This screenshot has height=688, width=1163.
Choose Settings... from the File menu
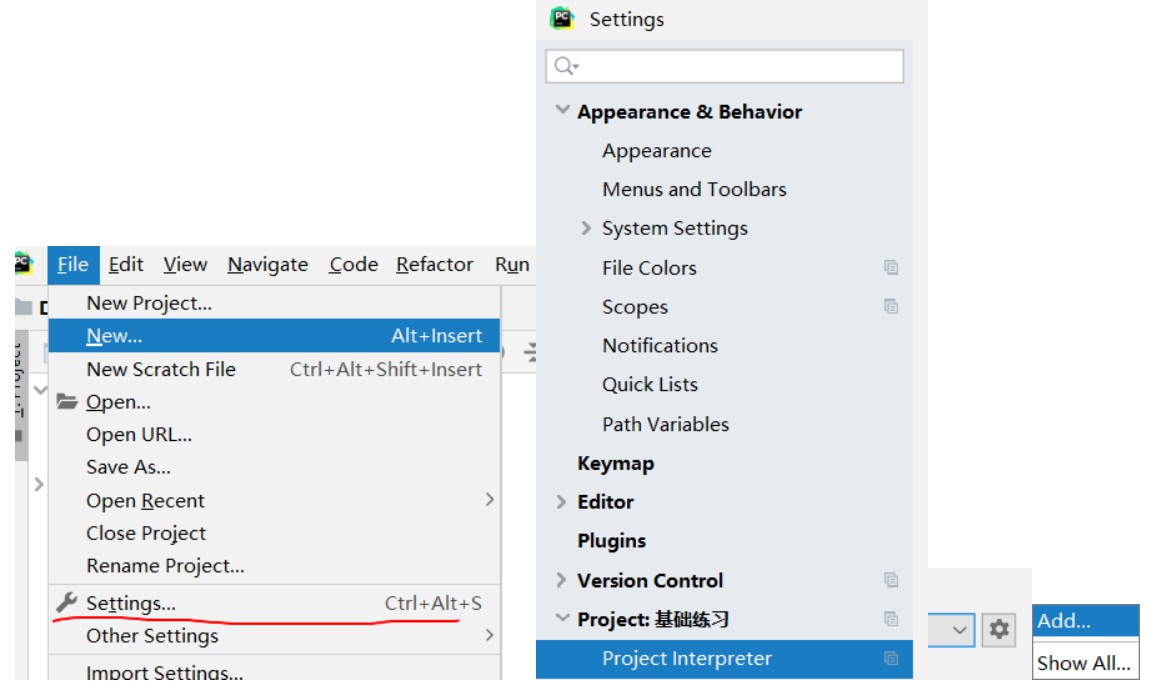click(131, 603)
